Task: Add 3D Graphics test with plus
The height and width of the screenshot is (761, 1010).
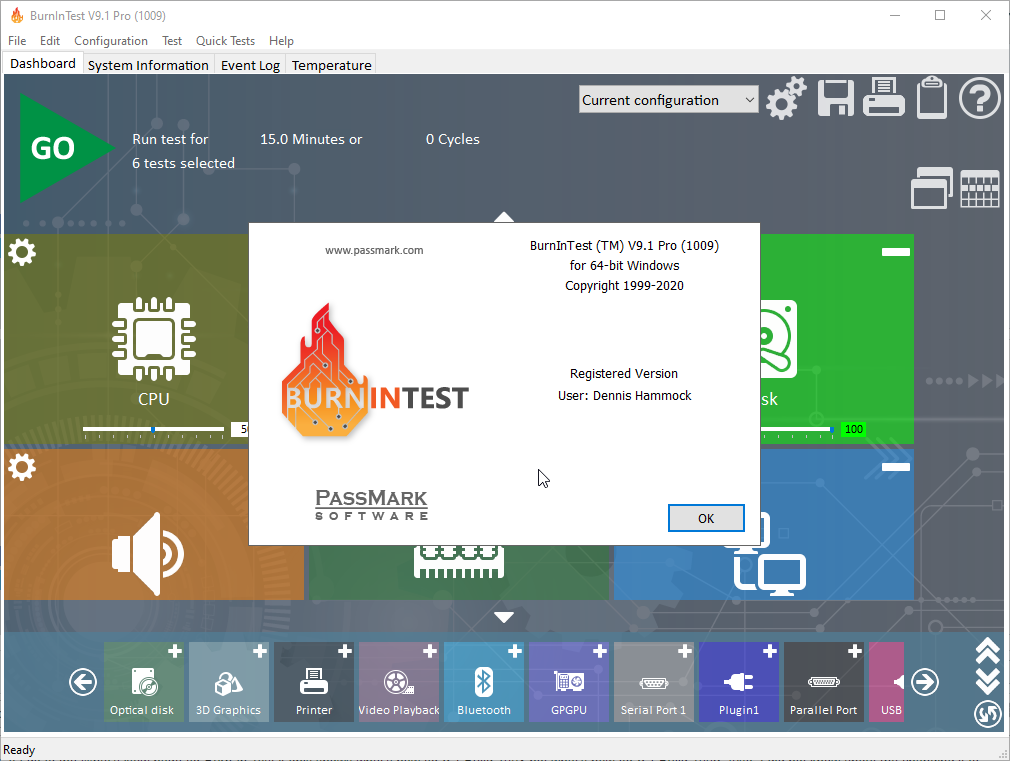Action: point(260,651)
